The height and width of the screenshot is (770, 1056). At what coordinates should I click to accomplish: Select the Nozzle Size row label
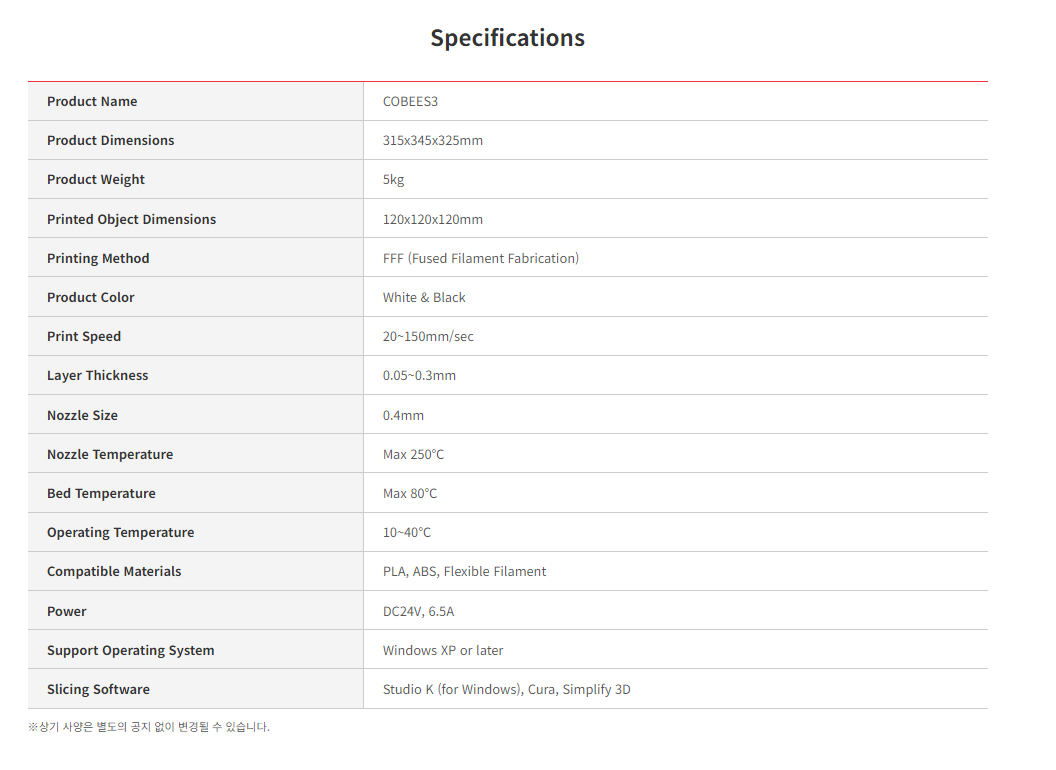(x=82, y=415)
